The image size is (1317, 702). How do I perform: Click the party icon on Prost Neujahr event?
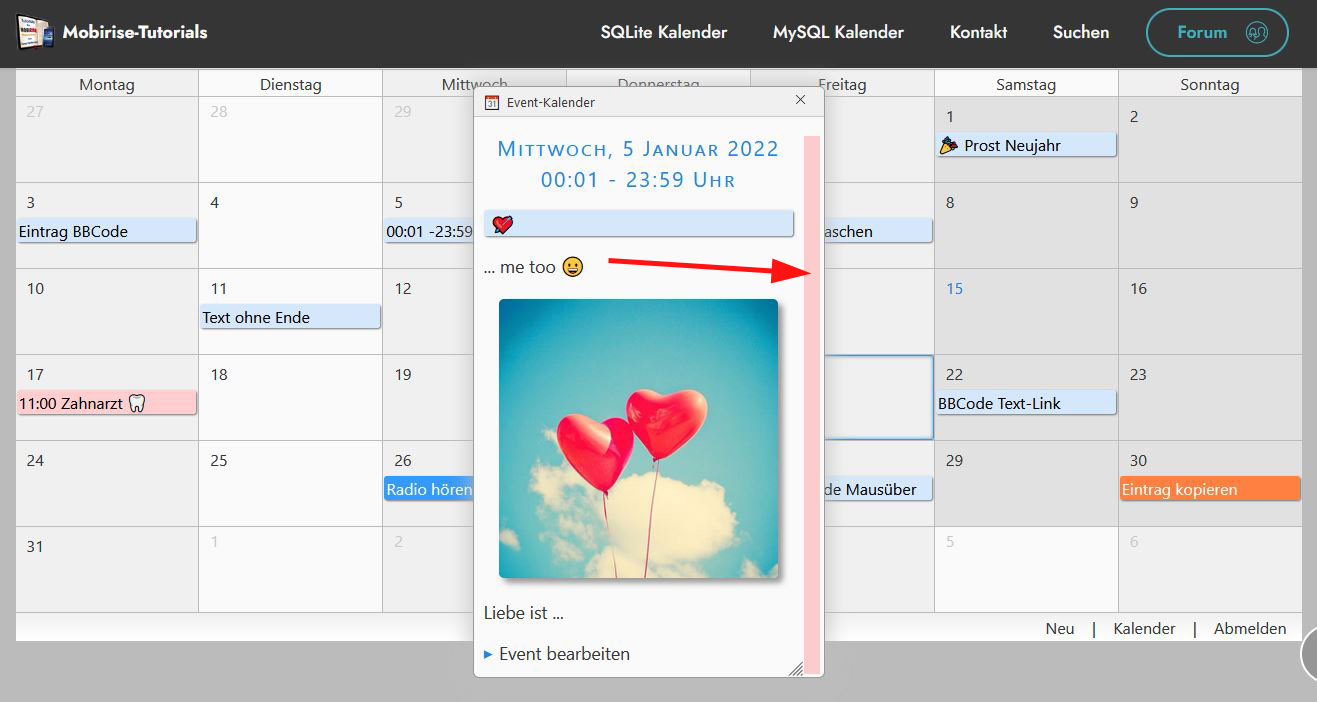pyautogui.click(x=949, y=146)
